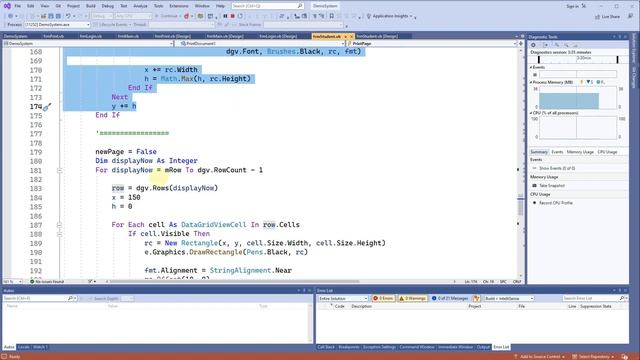Click the Take Snapshot camera icon
This screenshot has height=360, width=640.
point(534,185)
